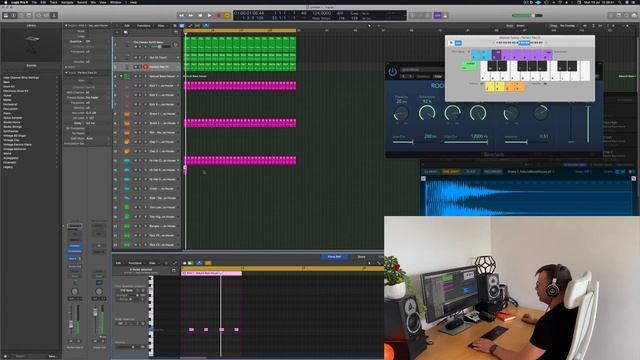
Task: Click the yellow cycle range in ruler
Action: click(240, 31)
